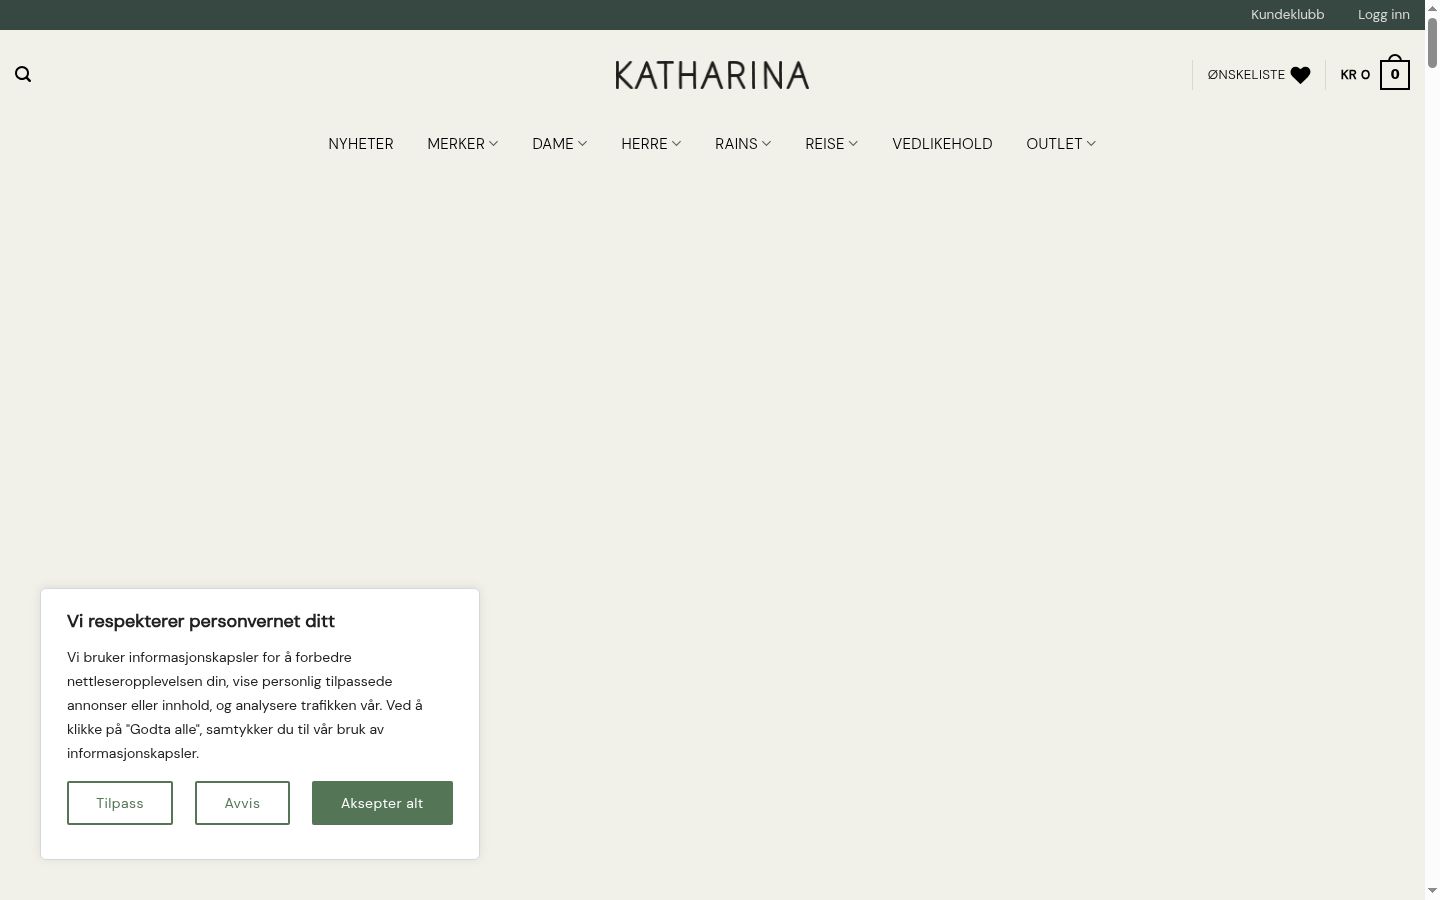Go to the NYHETER page
The width and height of the screenshot is (1440, 900).
[361, 144]
